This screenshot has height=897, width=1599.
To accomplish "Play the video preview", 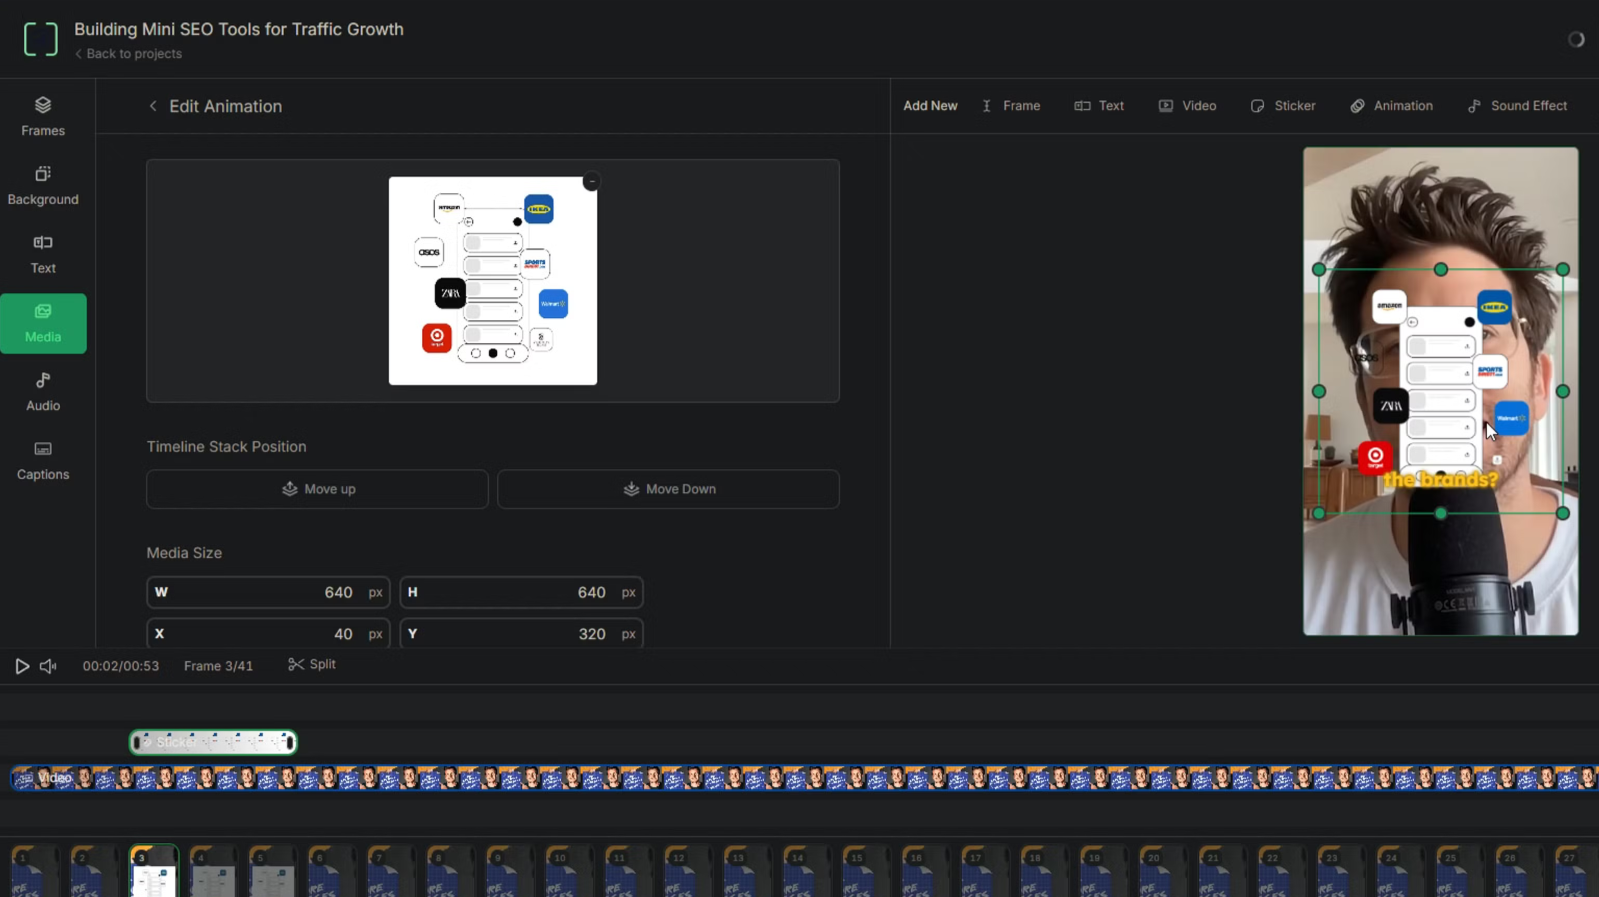I will 22,666.
